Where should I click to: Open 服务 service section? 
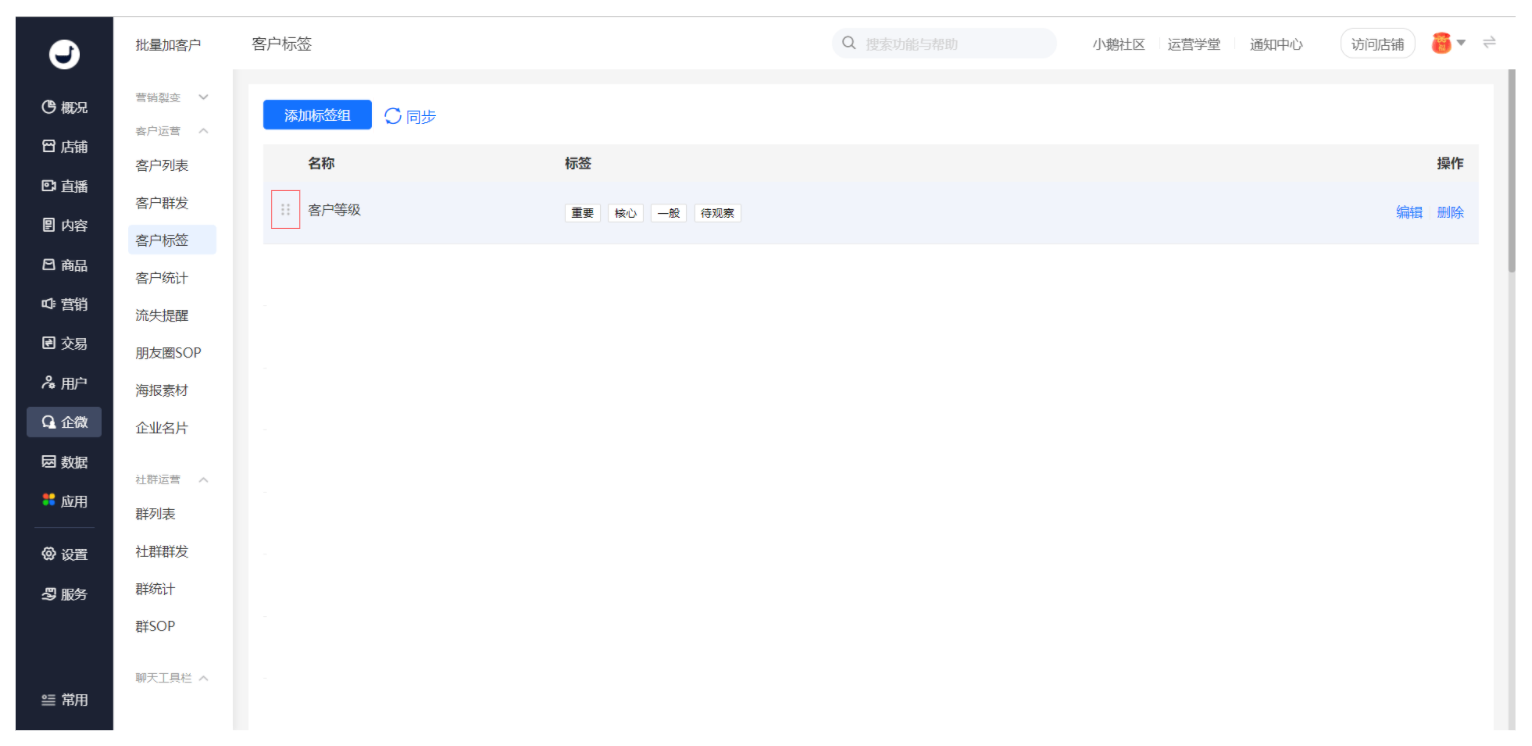(x=64, y=595)
